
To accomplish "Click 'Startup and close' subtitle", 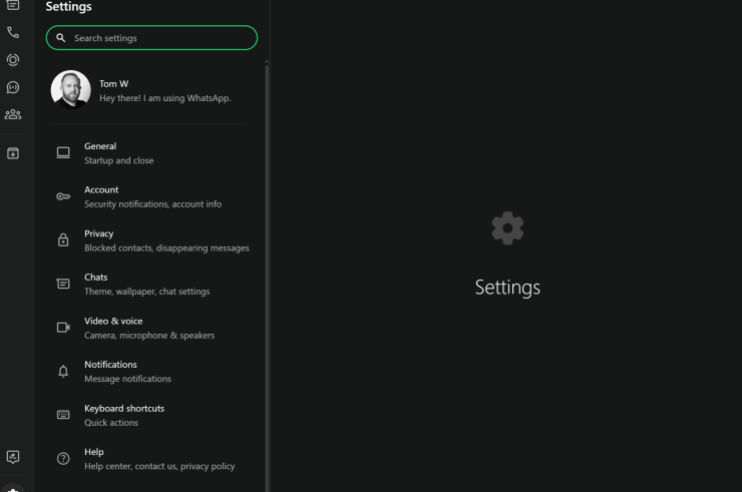I will click(119, 160).
